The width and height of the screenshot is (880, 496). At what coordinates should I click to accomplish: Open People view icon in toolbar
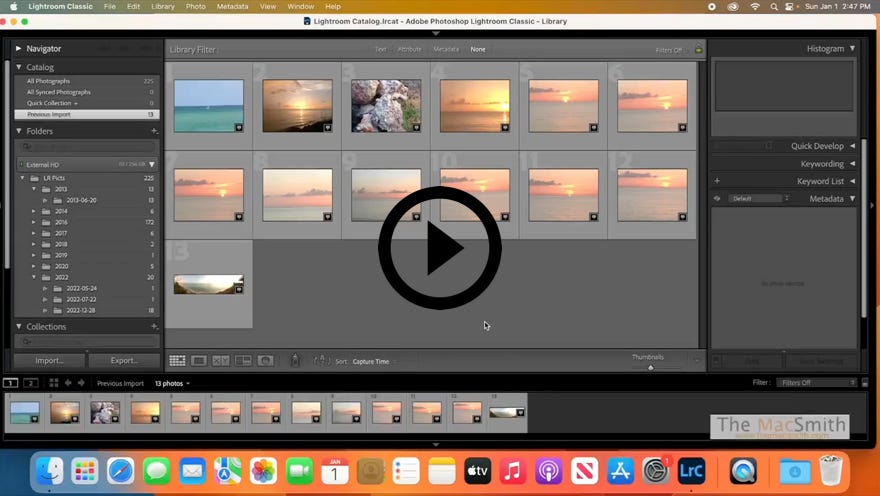[265, 361]
